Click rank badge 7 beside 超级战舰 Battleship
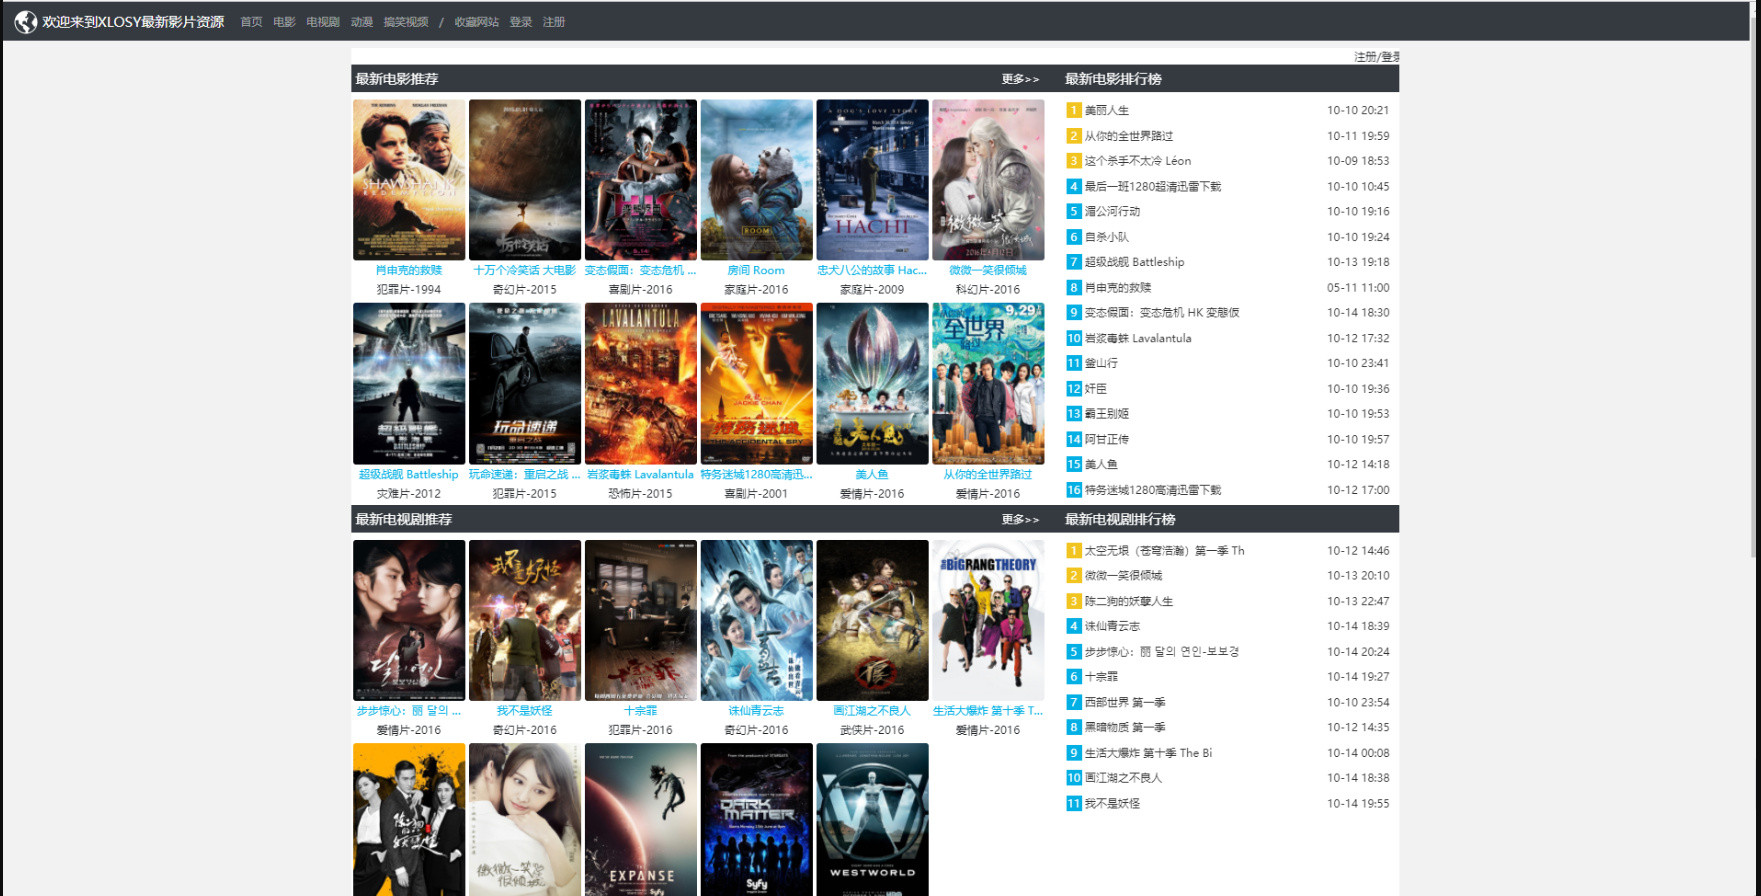 tap(1074, 262)
